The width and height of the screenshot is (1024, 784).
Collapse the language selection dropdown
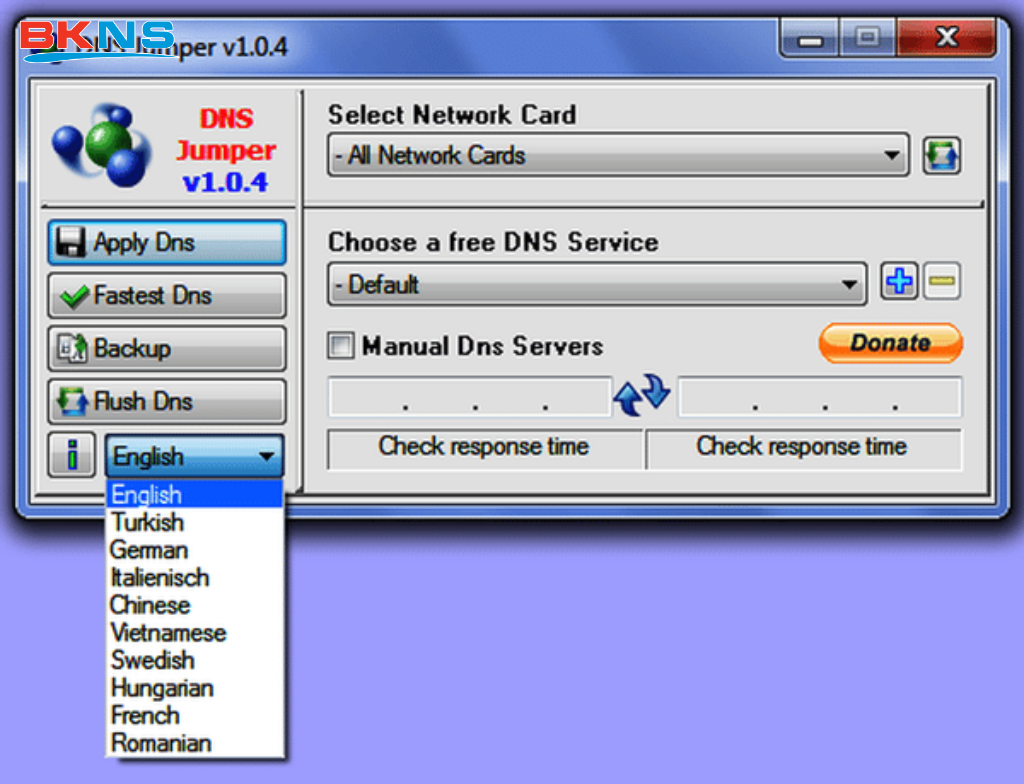[x=266, y=455]
